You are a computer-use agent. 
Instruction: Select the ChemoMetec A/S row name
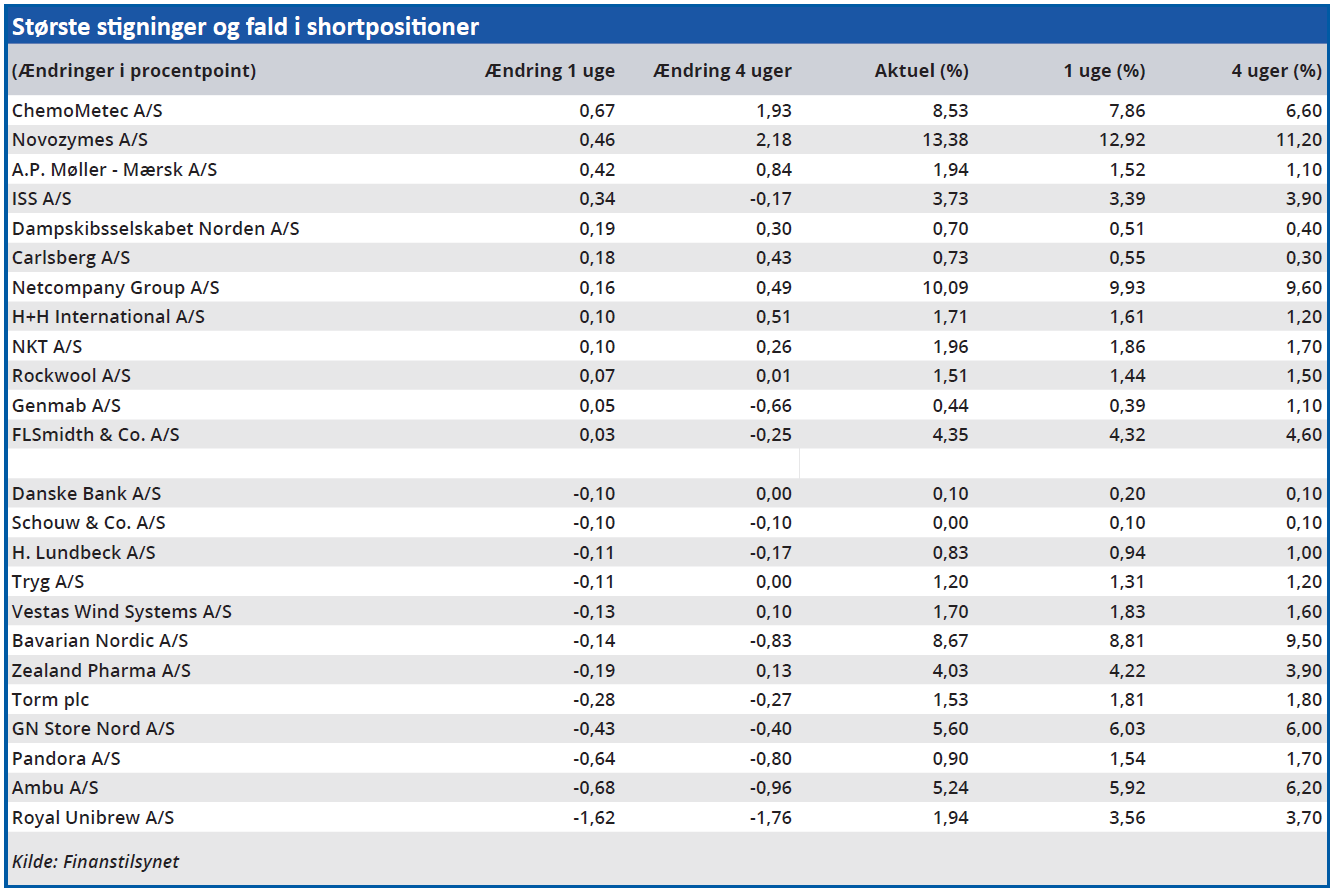(87, 111)
